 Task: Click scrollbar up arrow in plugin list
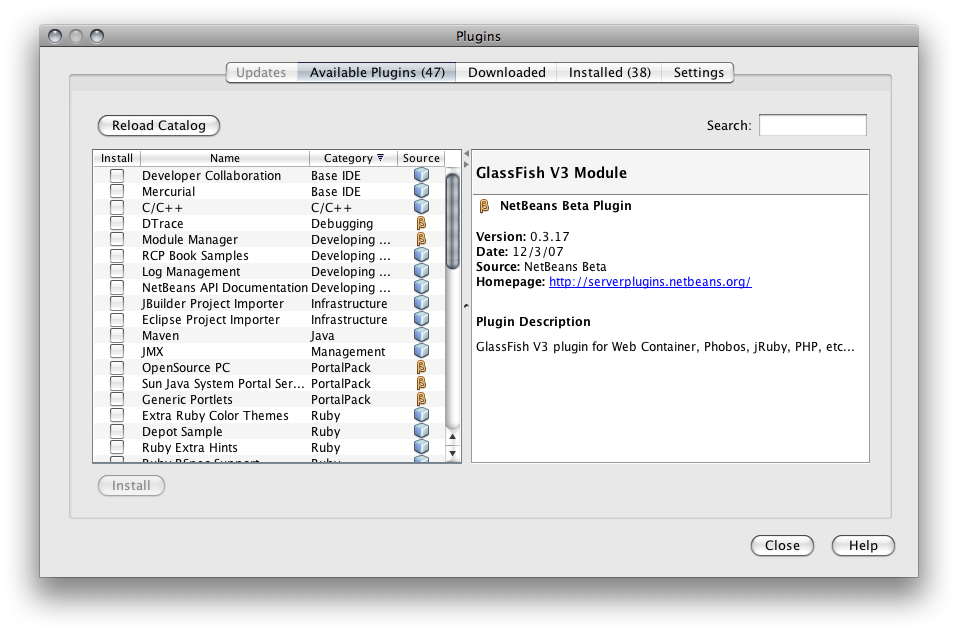point(452,436)
